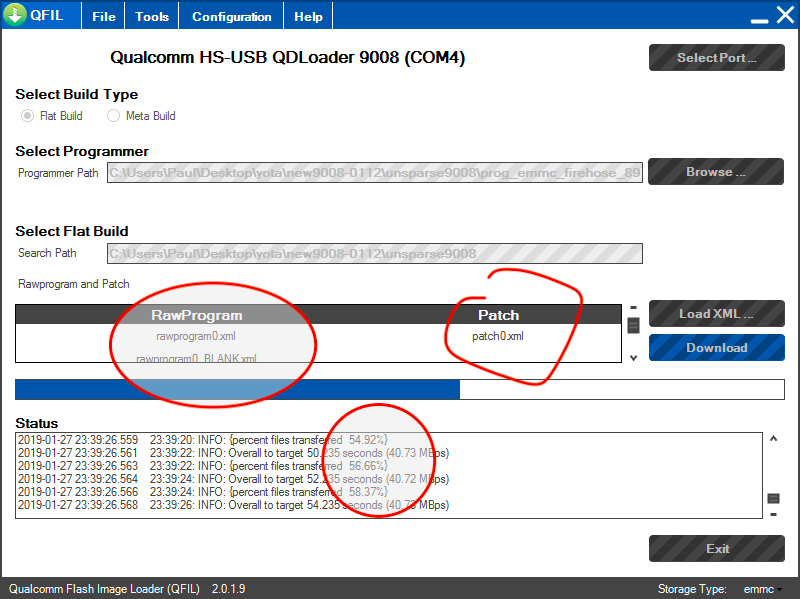This screenshot has height=599, width=800.
Task: Open the Help menu
Action: click(308, 16)
